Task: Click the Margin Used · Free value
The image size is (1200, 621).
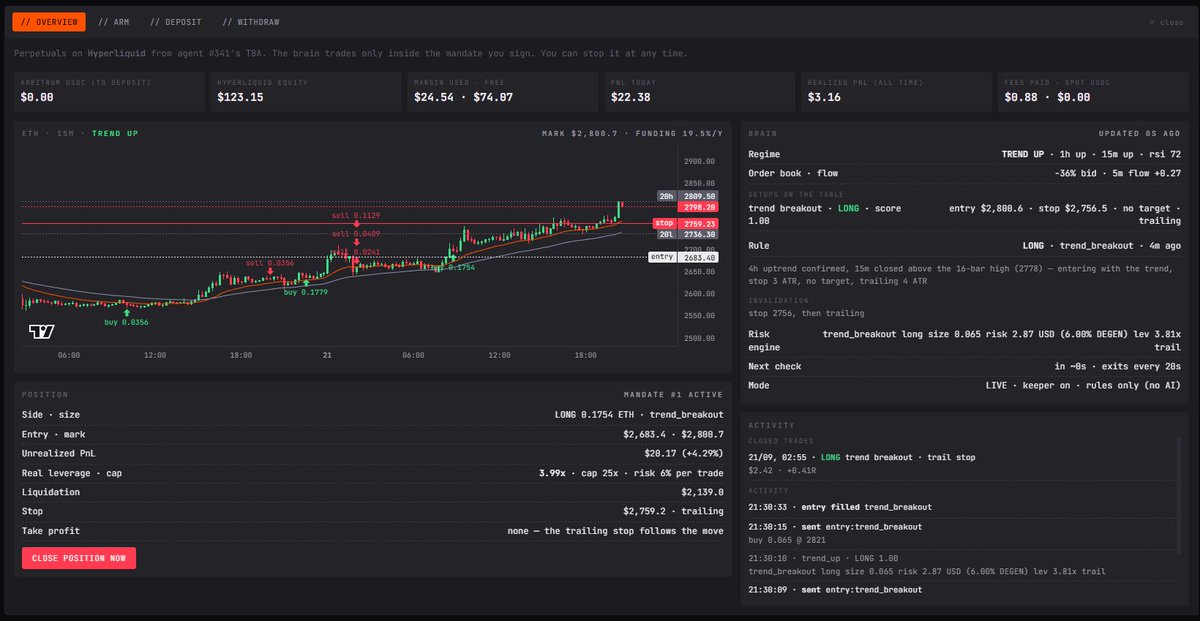Action: tap(463, 97)
